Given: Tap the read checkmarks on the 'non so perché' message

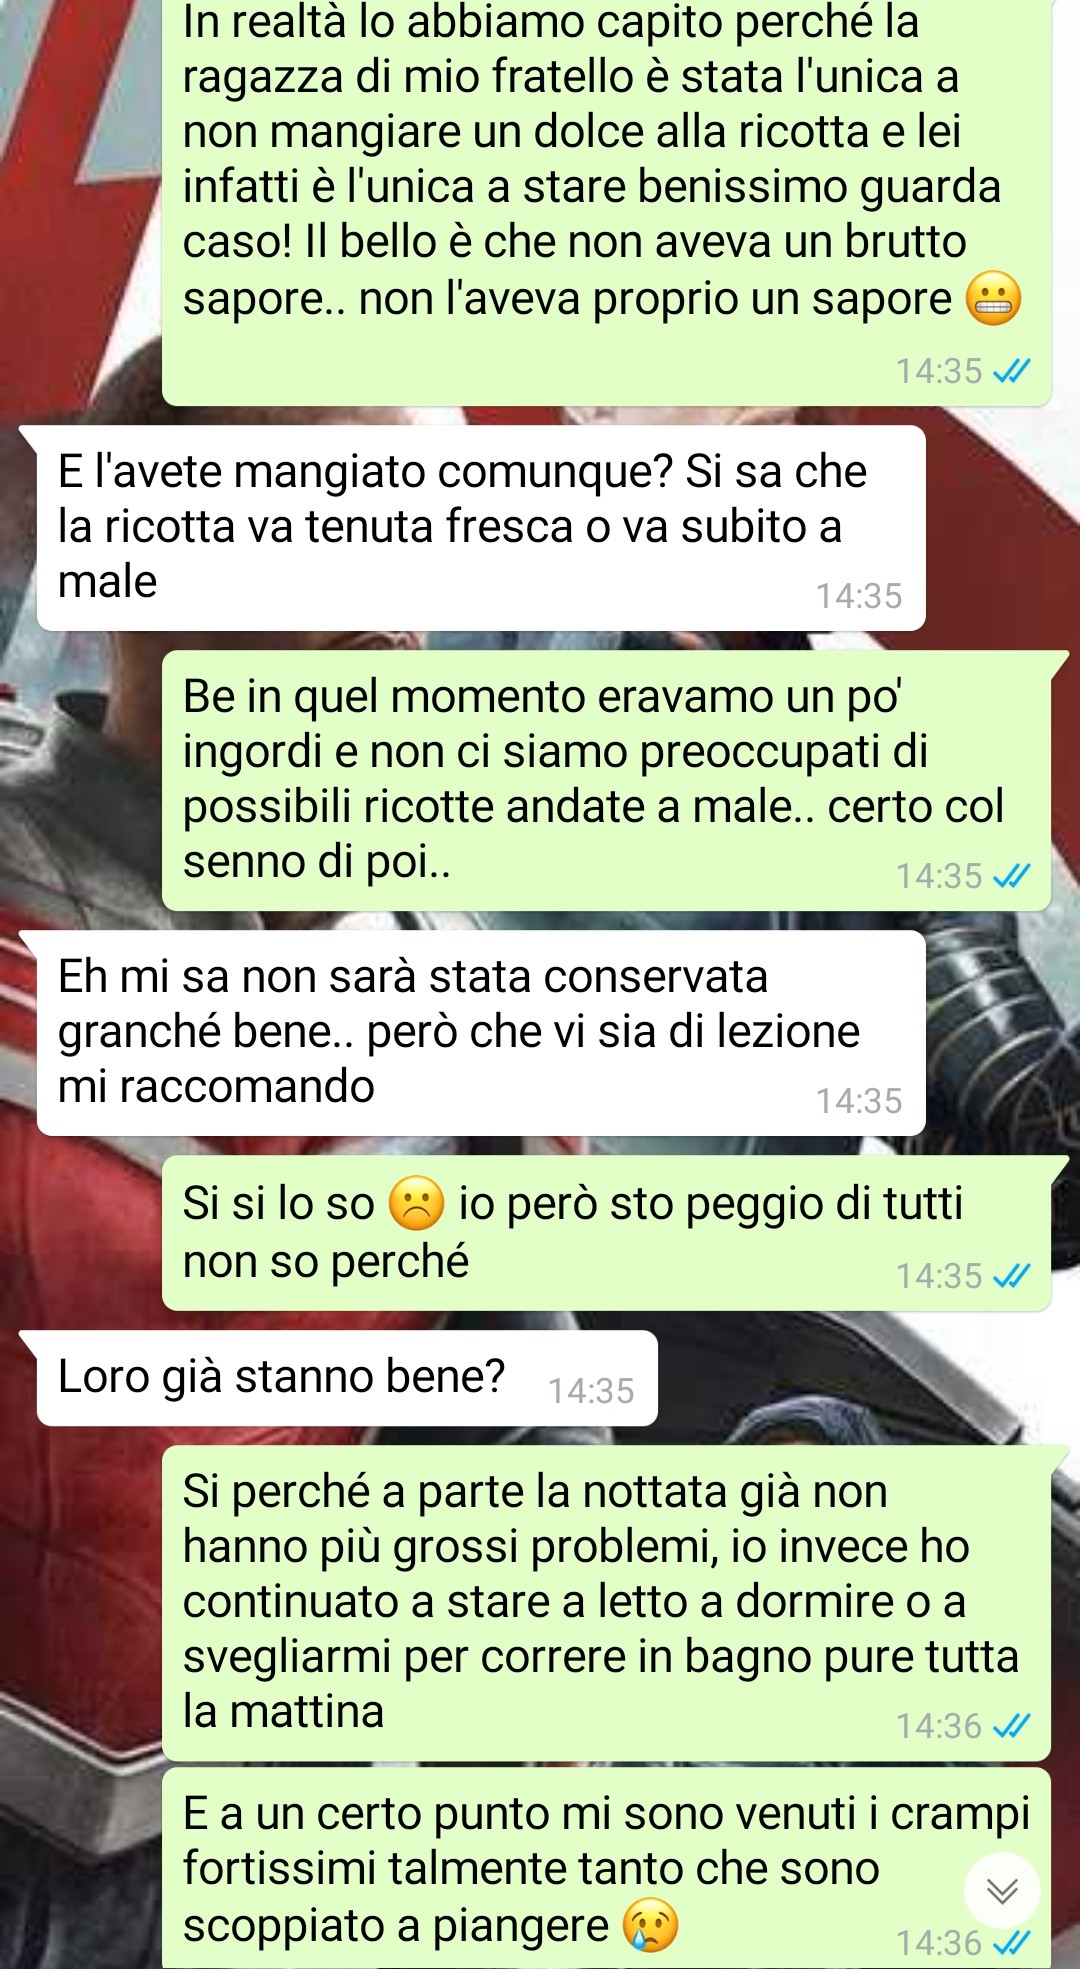Looking at the screenshot, I should tap(1011, 1276).
